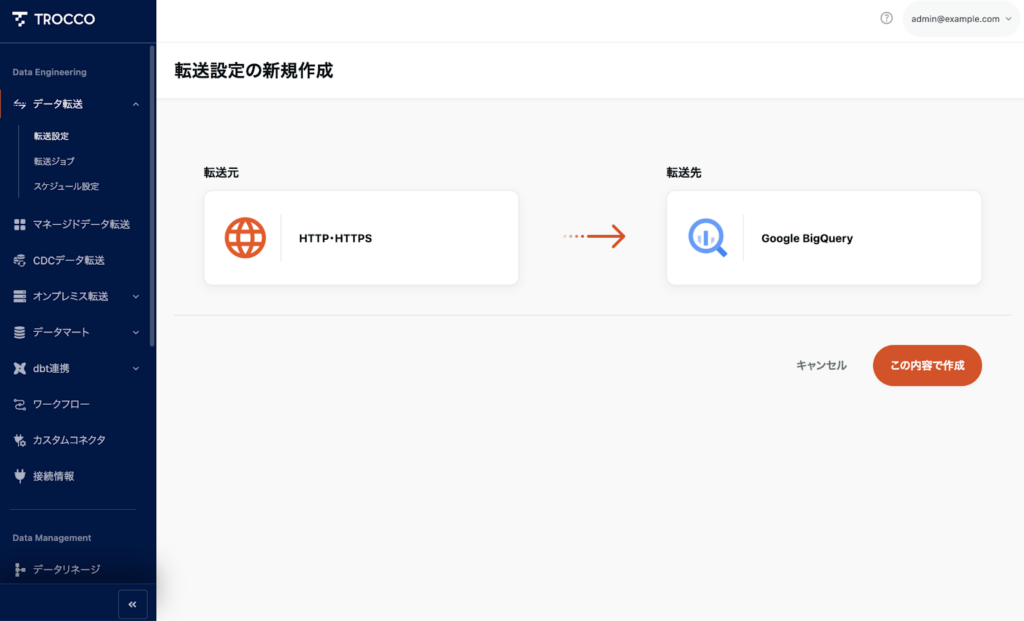
Task: Click the ワークフロー icon in sidebar
Action: pyautogui.click(x=20, y=404)
